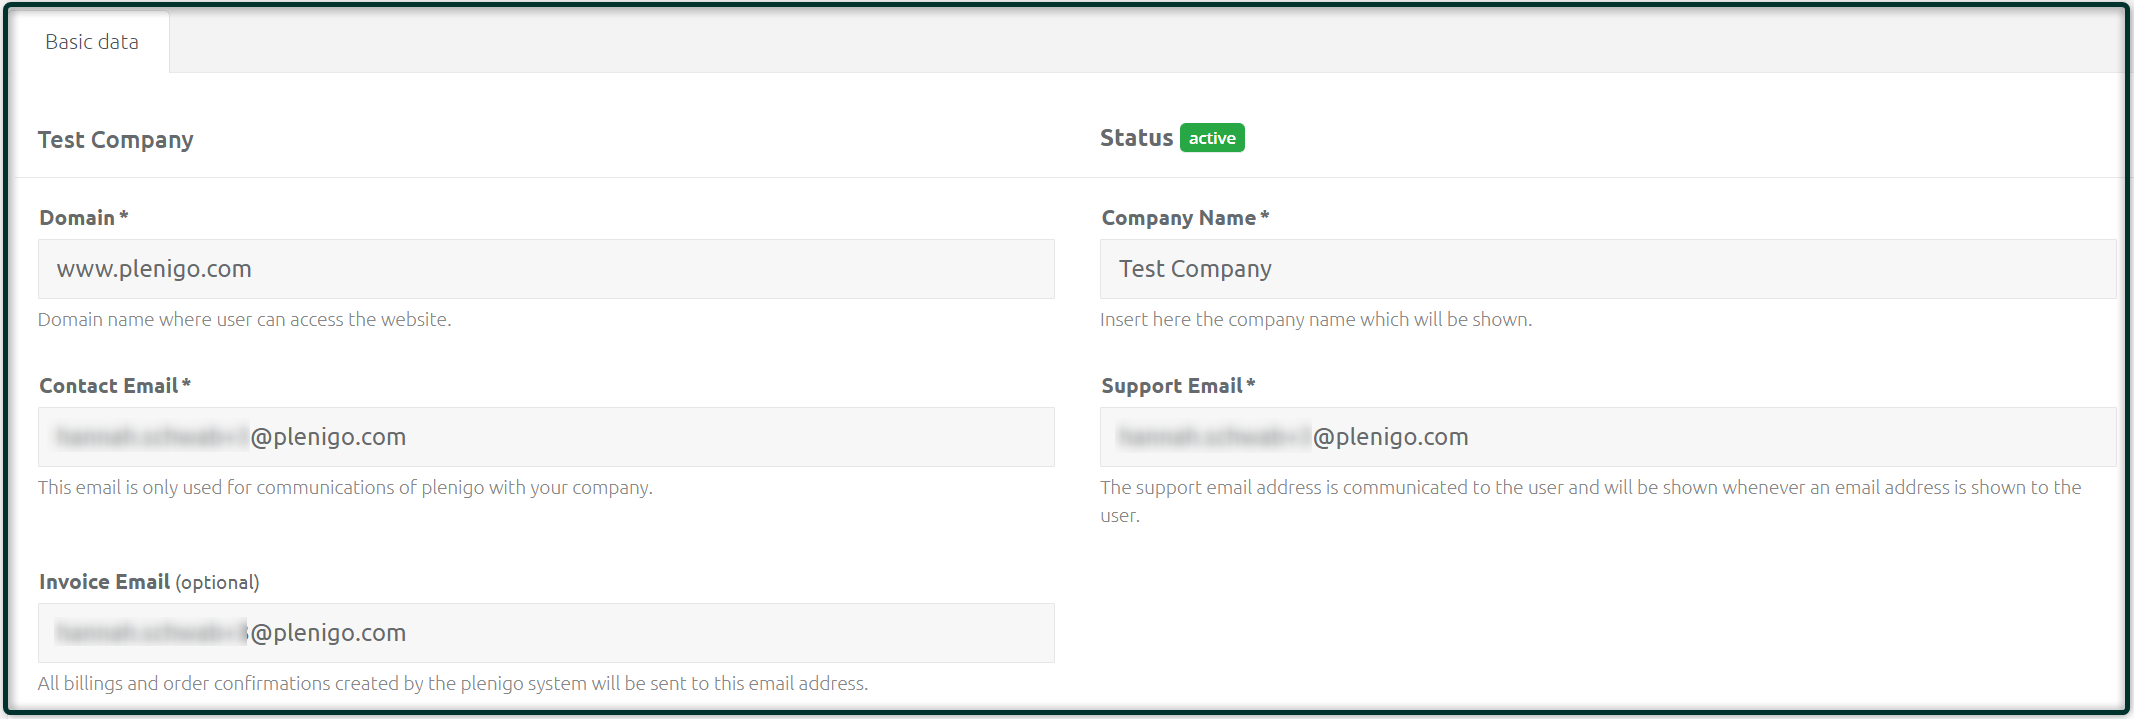Click the green active status badge
Image resolution: width=2134 pixels, height=719 pixels.
click(1212, 138)
